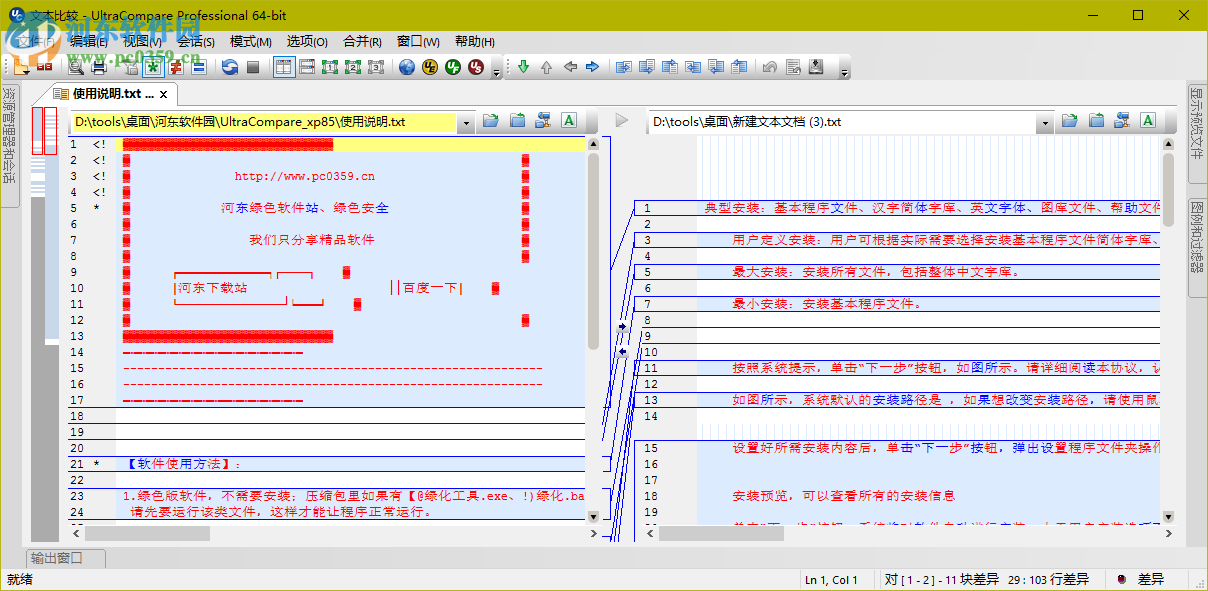
Task: Click the recompare refresh icon
Action: [230, 68]
